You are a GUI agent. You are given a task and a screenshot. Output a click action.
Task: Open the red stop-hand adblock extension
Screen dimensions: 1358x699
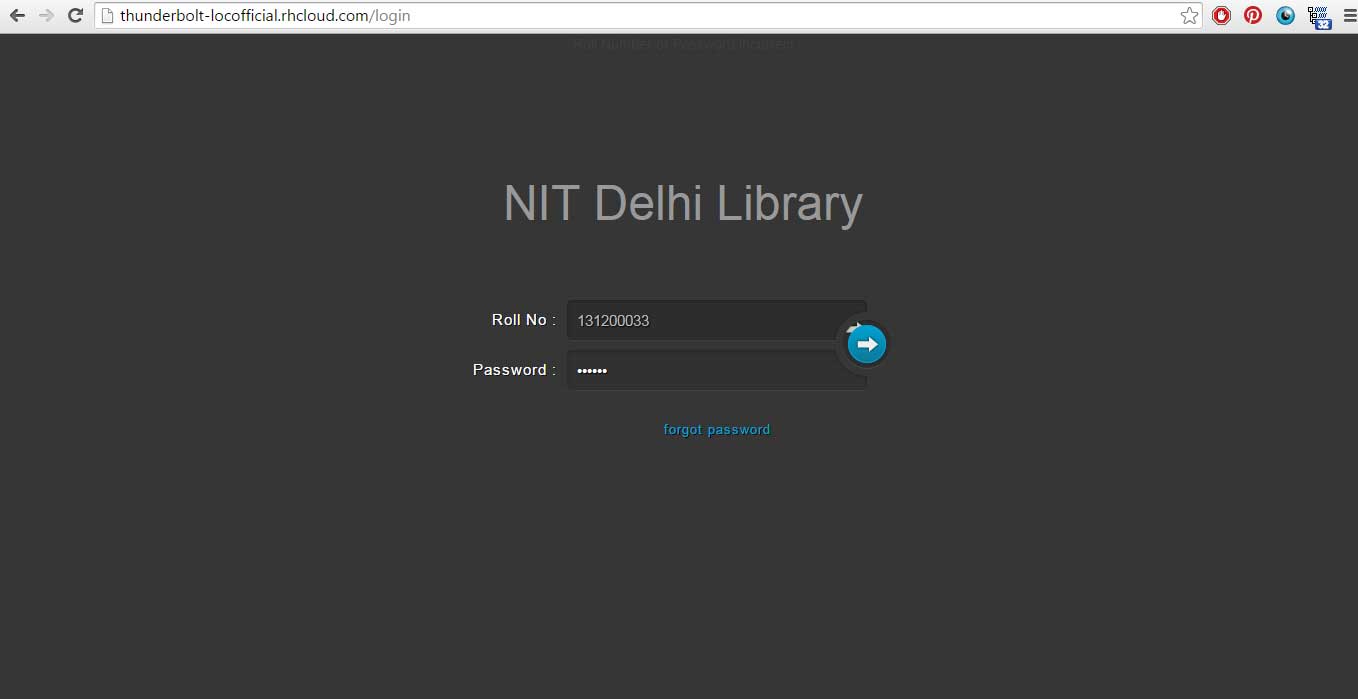(1221, 16)
